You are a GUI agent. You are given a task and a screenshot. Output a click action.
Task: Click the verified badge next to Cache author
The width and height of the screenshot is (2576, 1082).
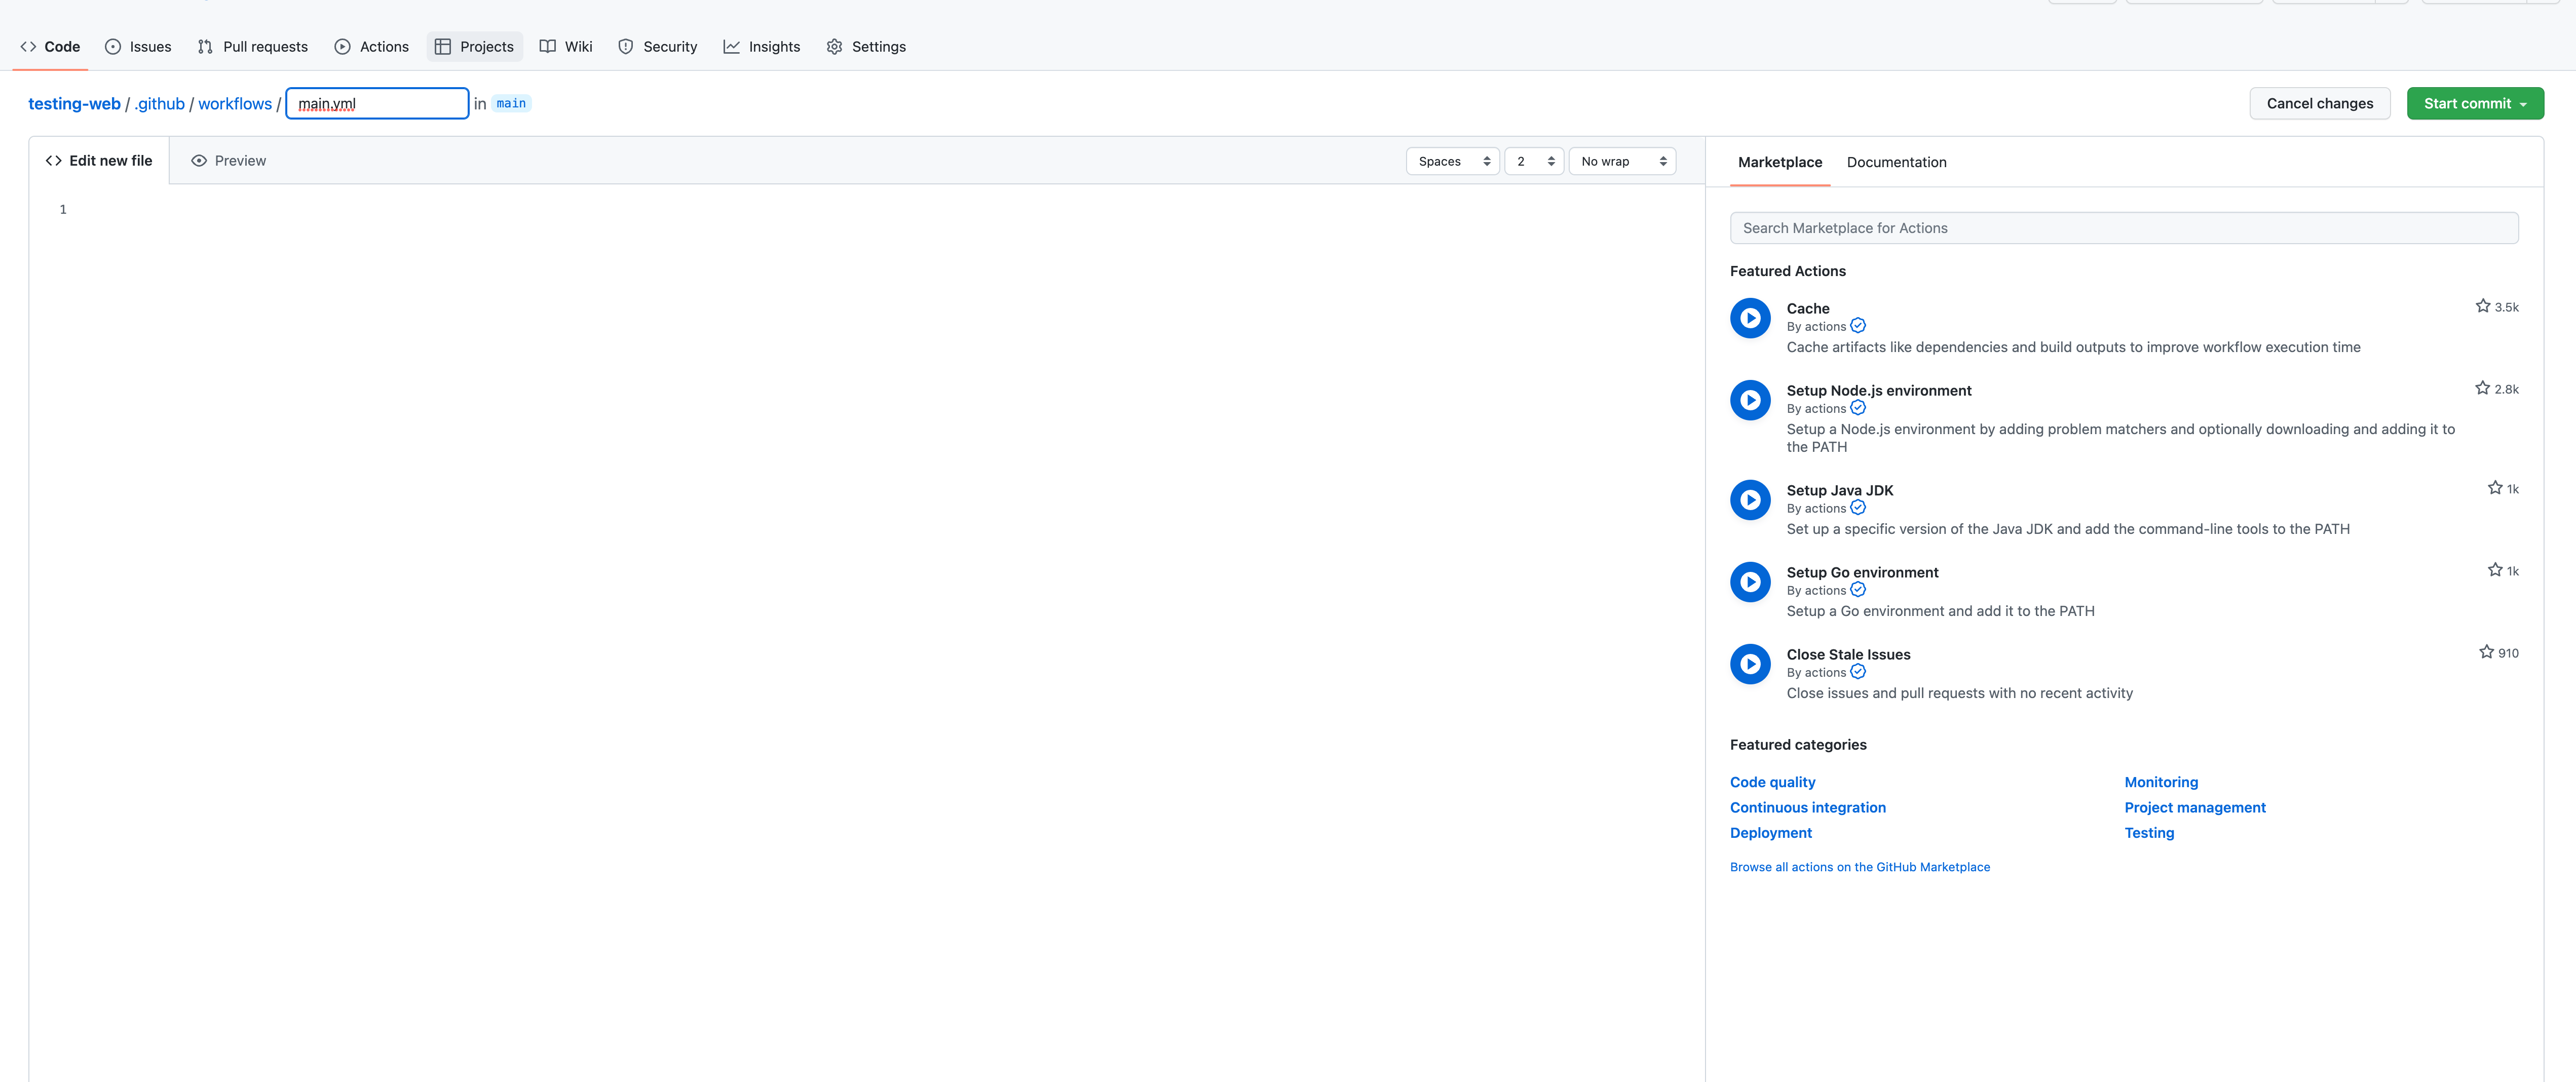point(1858,326)
